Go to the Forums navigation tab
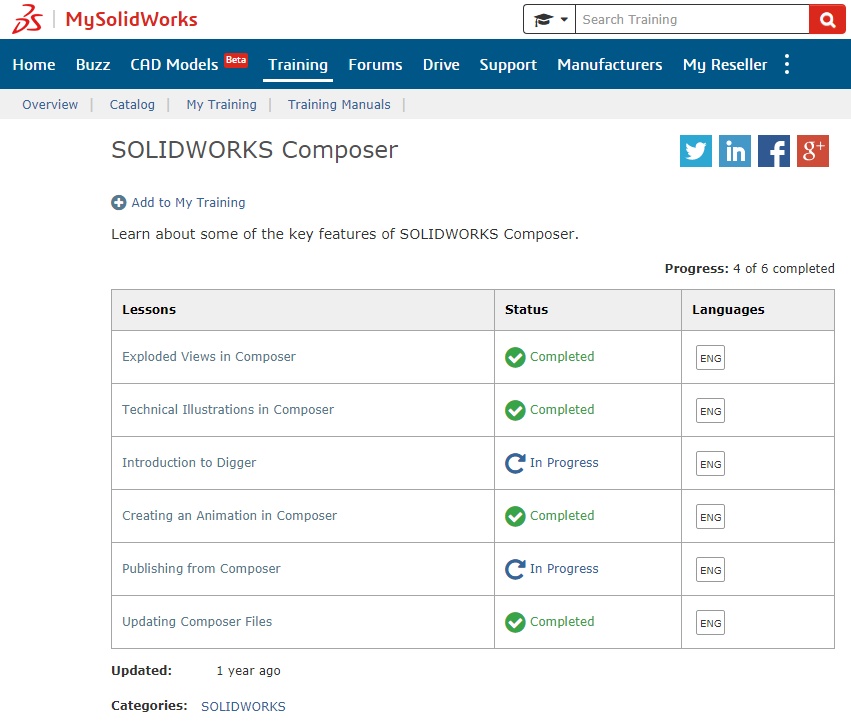851x721 pixels. click(x=375, y=65)
